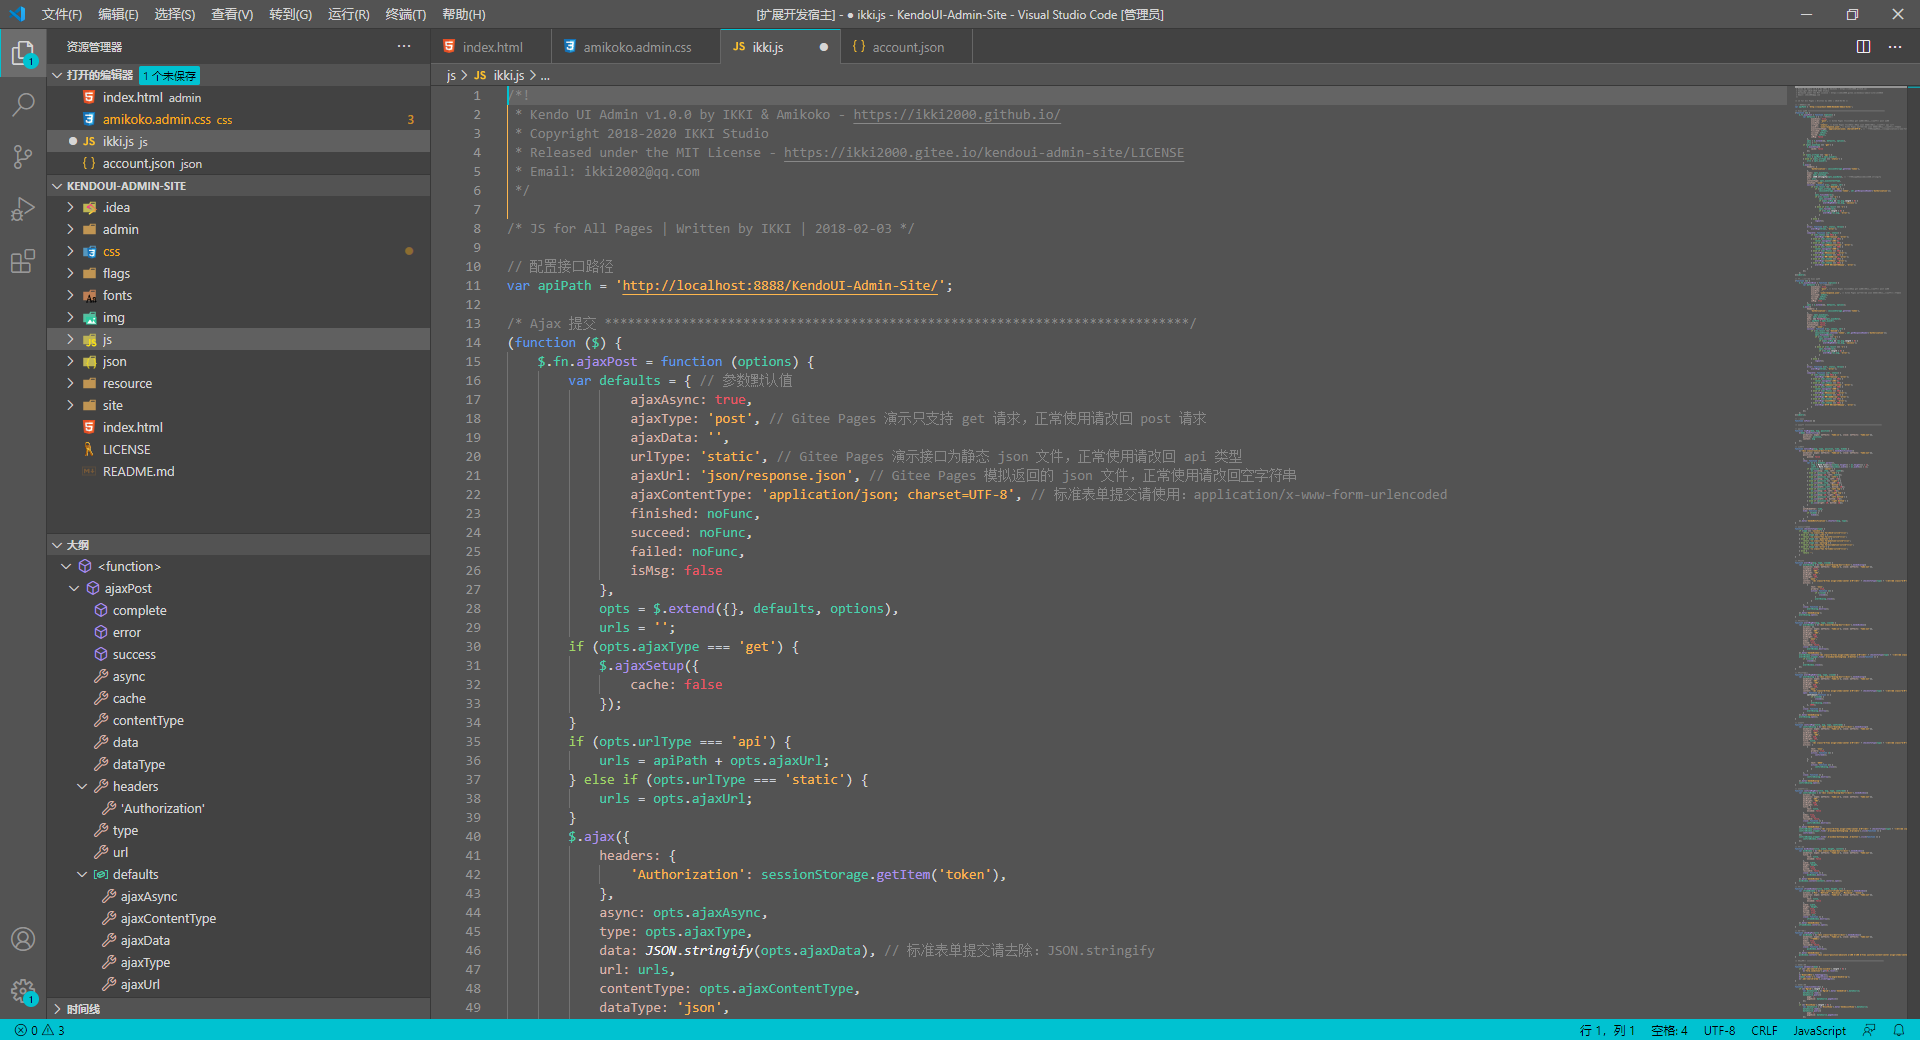This screenshot has width=1920, height=1040.
Task: Switch to amikoko.admin.css editor tab
Action: click(637, 47)
